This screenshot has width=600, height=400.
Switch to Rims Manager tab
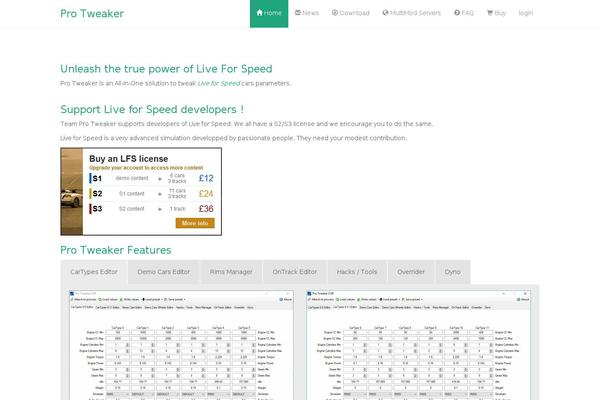(231, 272)
